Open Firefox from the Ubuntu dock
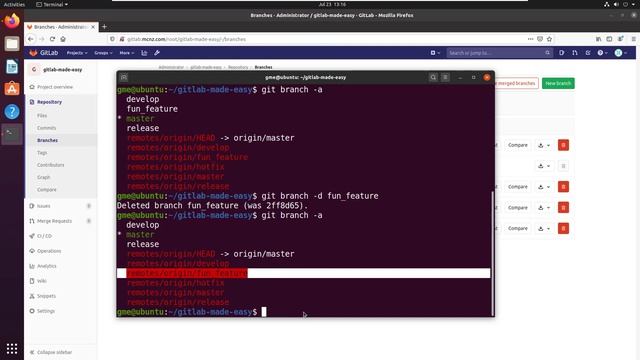 pyautogui.click(x=12, y=20)
